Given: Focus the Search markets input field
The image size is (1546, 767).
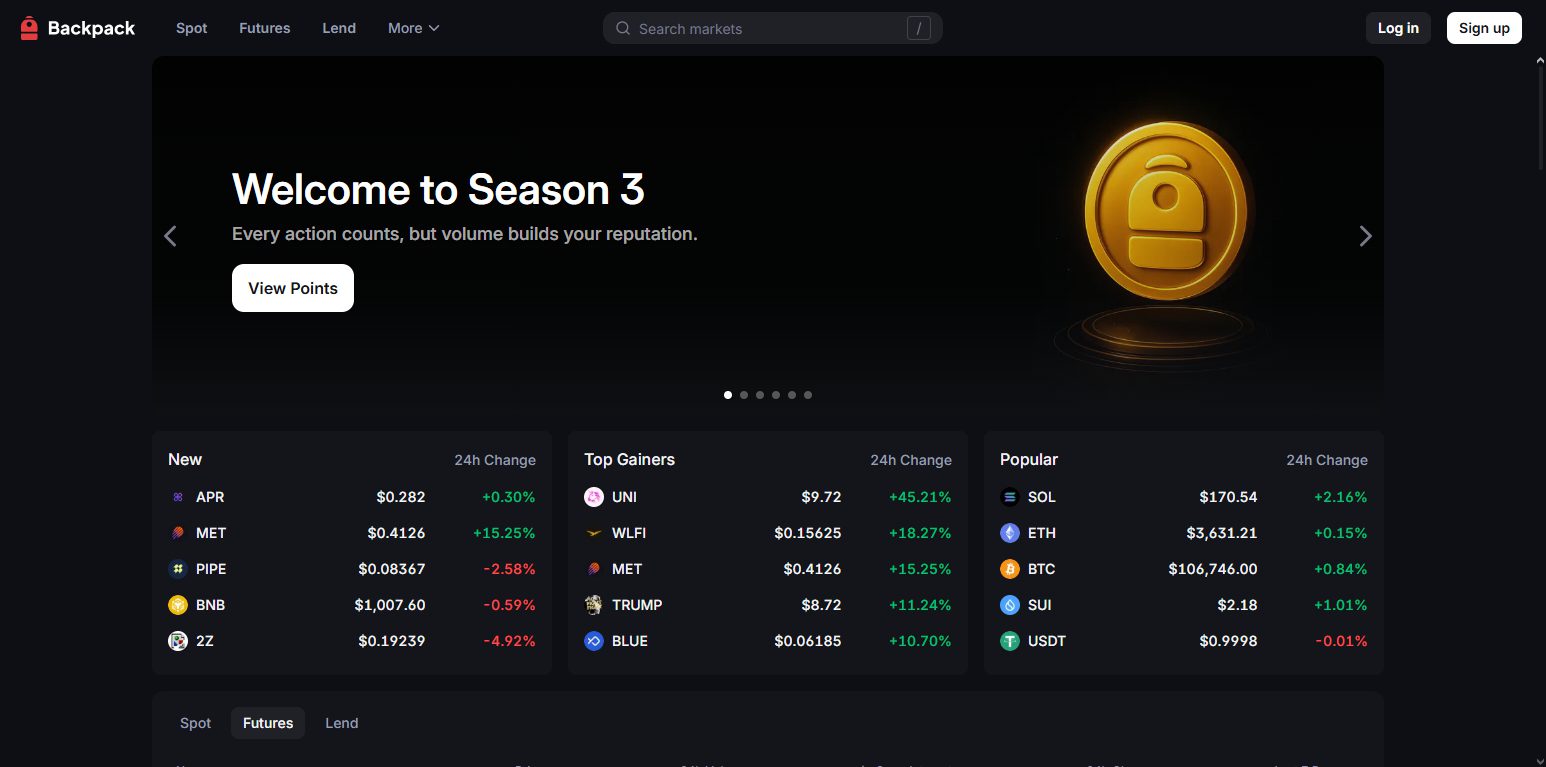Looking at the screenshot, I should (772, 28).
